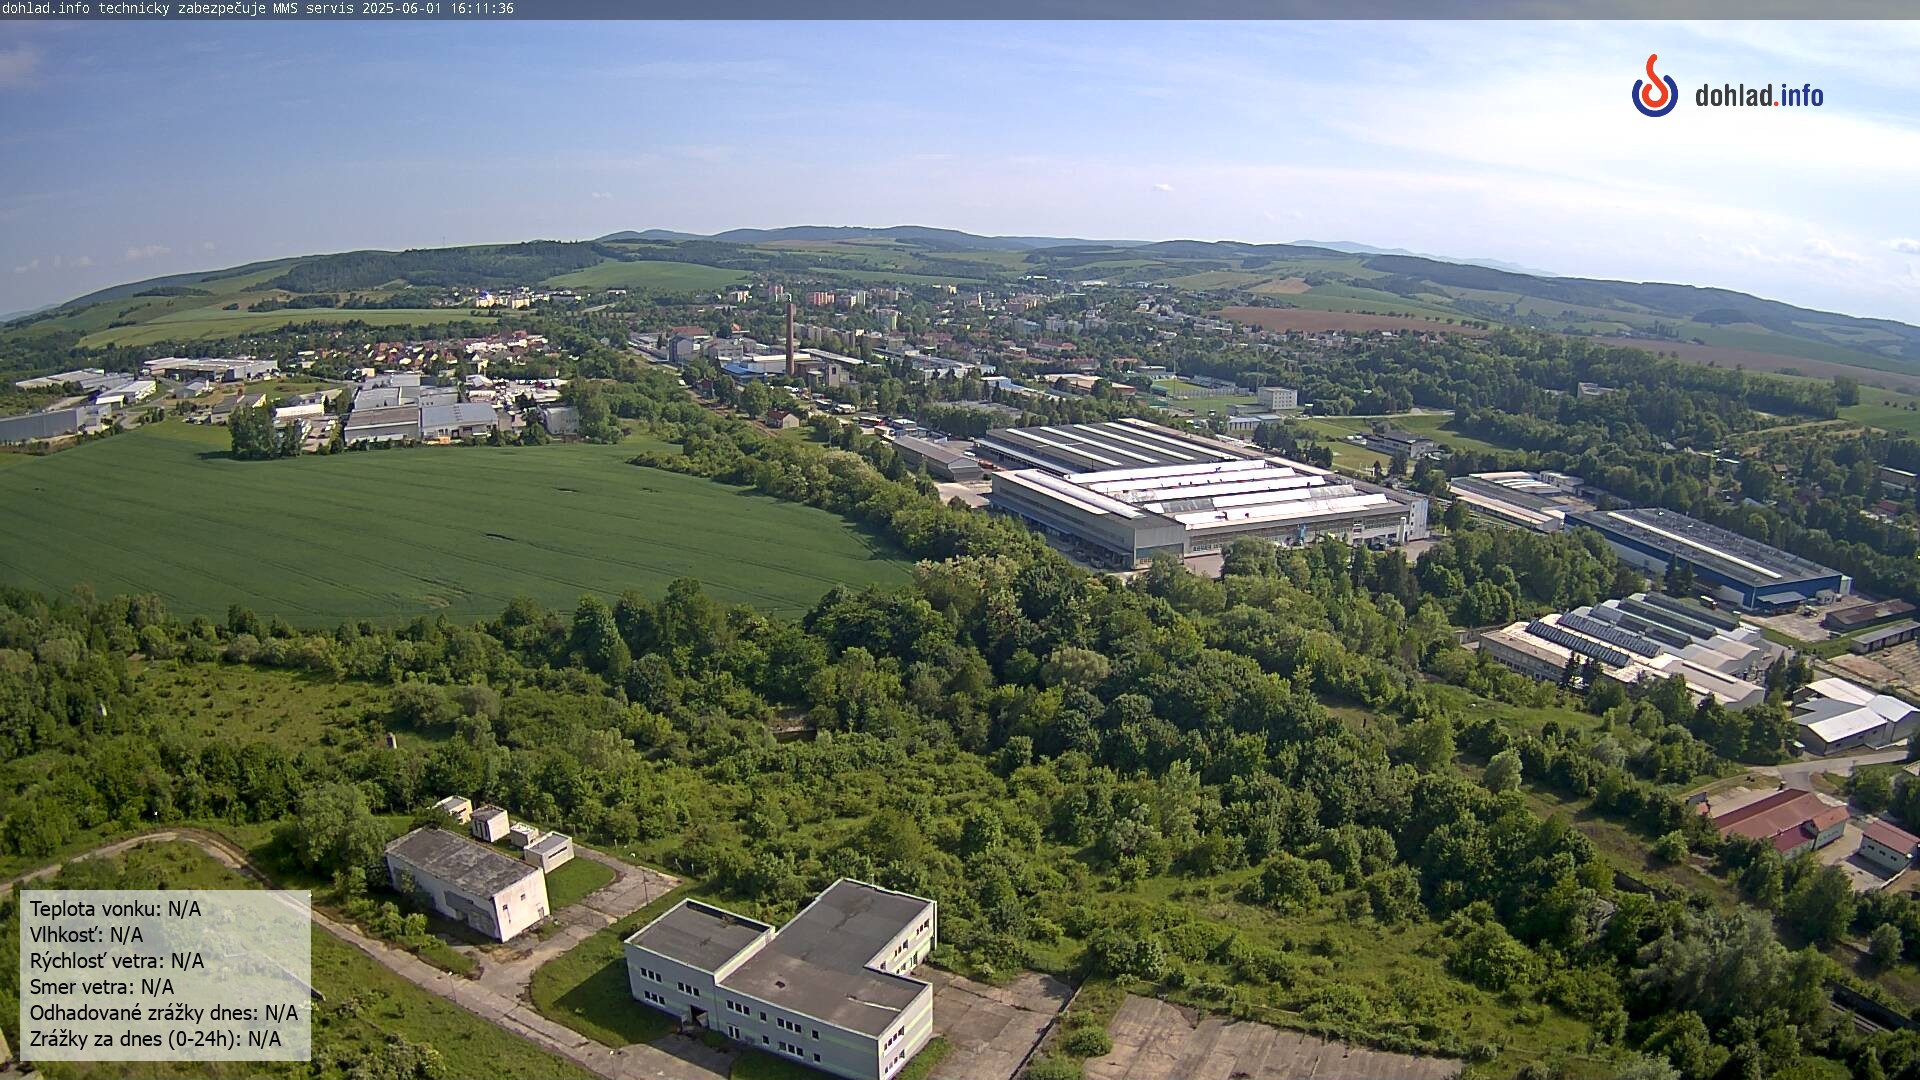Image resolution: width=1920 pixels, height=1080 pixels.
Task: Click the 'Vlhkosť: N/A' reading
Action: tap(86, 935)
